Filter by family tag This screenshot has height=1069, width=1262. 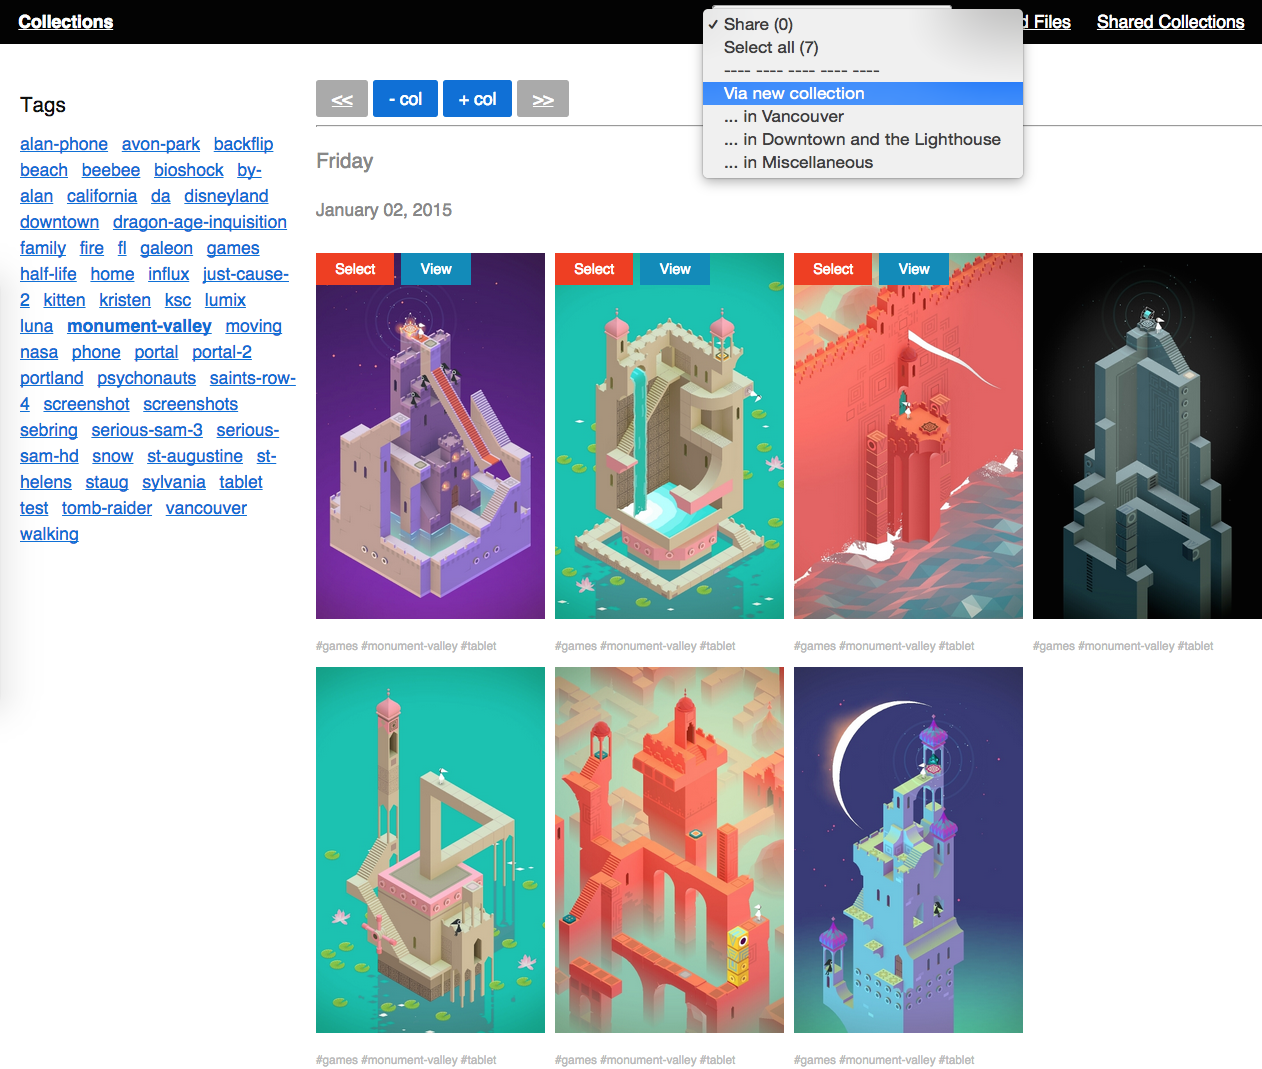pyautogui.click(x=43, y=248)
